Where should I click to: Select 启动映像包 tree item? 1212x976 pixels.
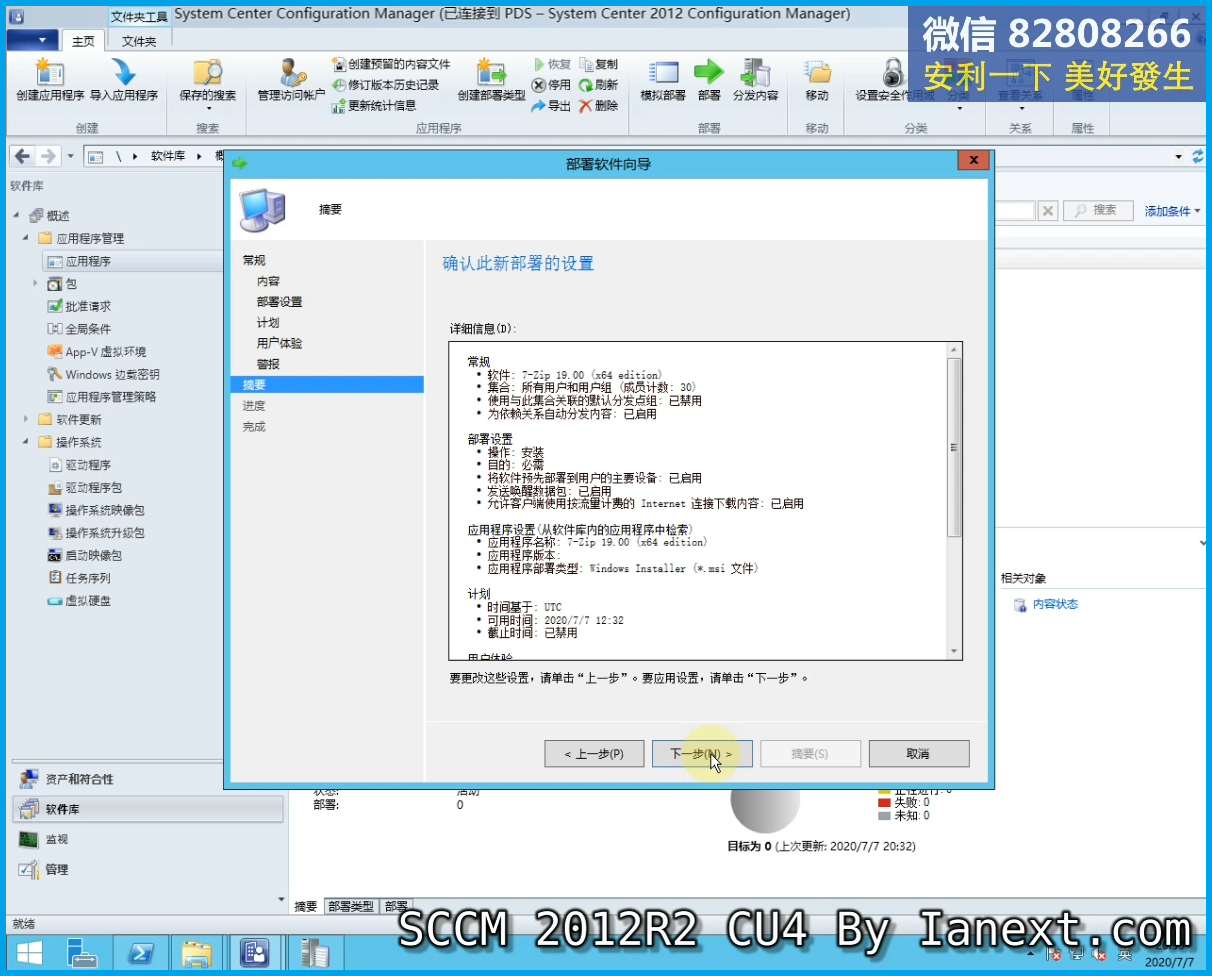[x=85, y=555]
